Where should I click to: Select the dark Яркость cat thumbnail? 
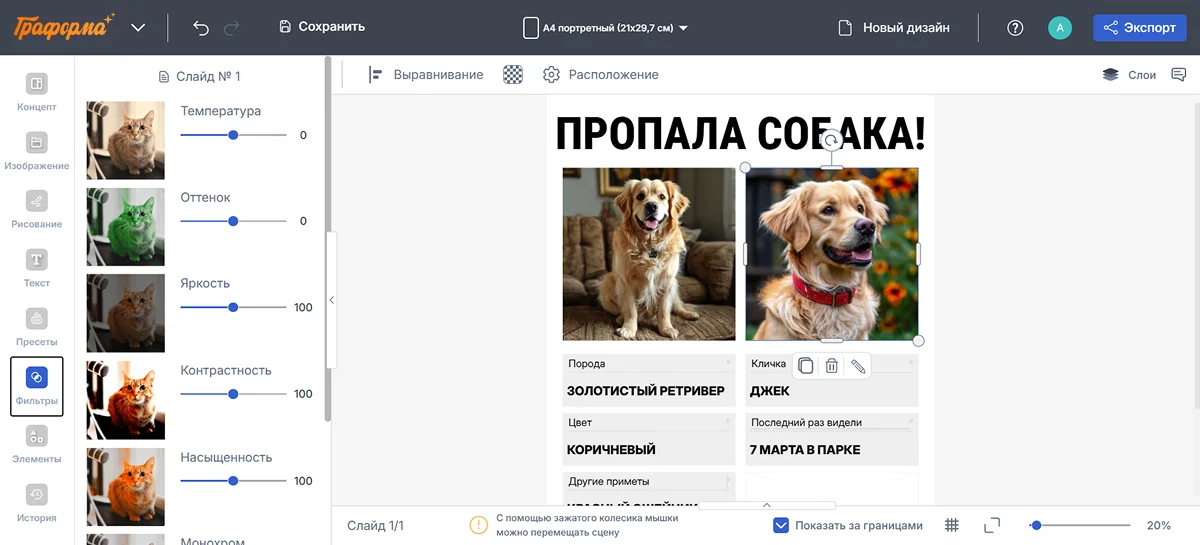coord(126,313)
